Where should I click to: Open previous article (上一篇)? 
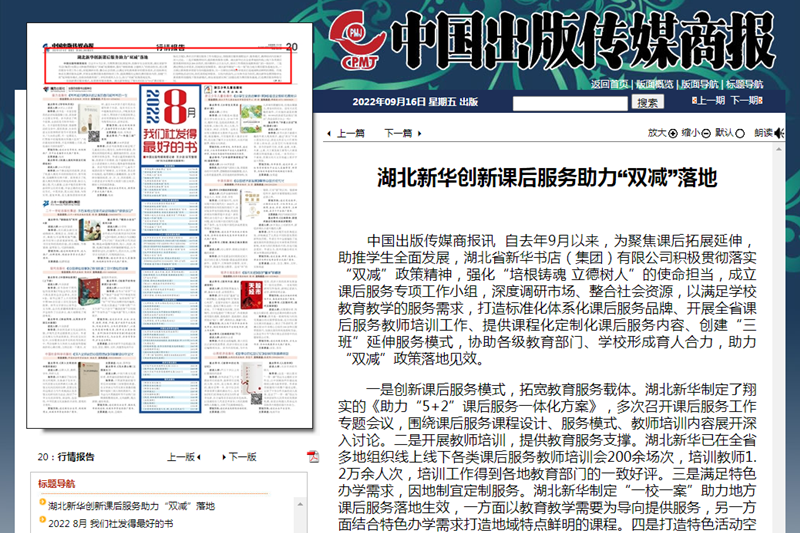point(350,133)
